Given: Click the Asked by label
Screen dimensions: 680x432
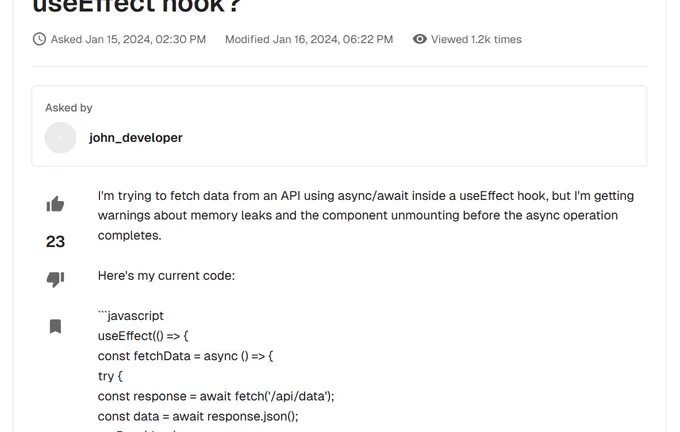Looking at the screenshot, I should [x=69, y=108].
